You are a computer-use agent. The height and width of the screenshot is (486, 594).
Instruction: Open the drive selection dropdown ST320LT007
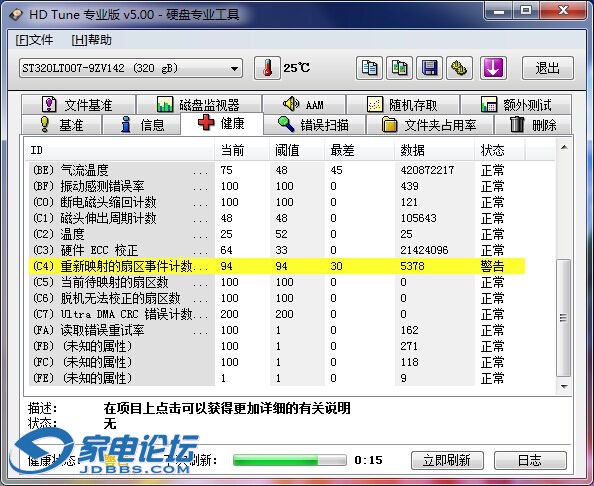coord(131,68)
